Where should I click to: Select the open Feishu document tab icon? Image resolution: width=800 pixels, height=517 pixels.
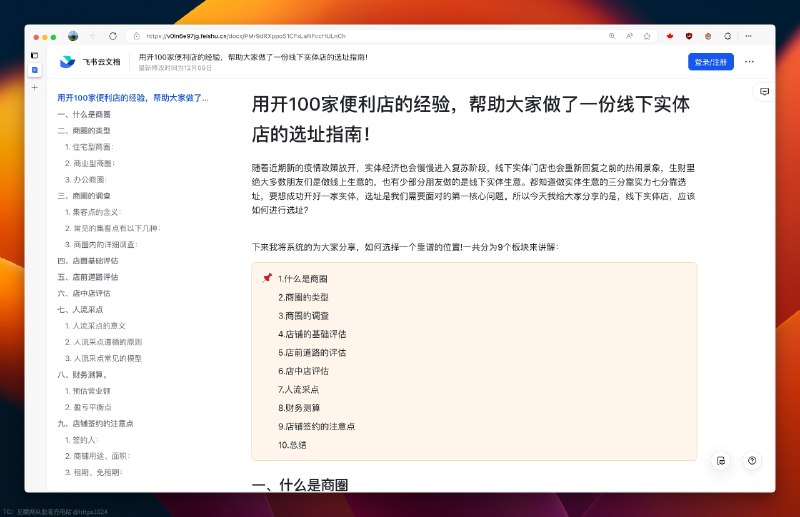[35, 70]
